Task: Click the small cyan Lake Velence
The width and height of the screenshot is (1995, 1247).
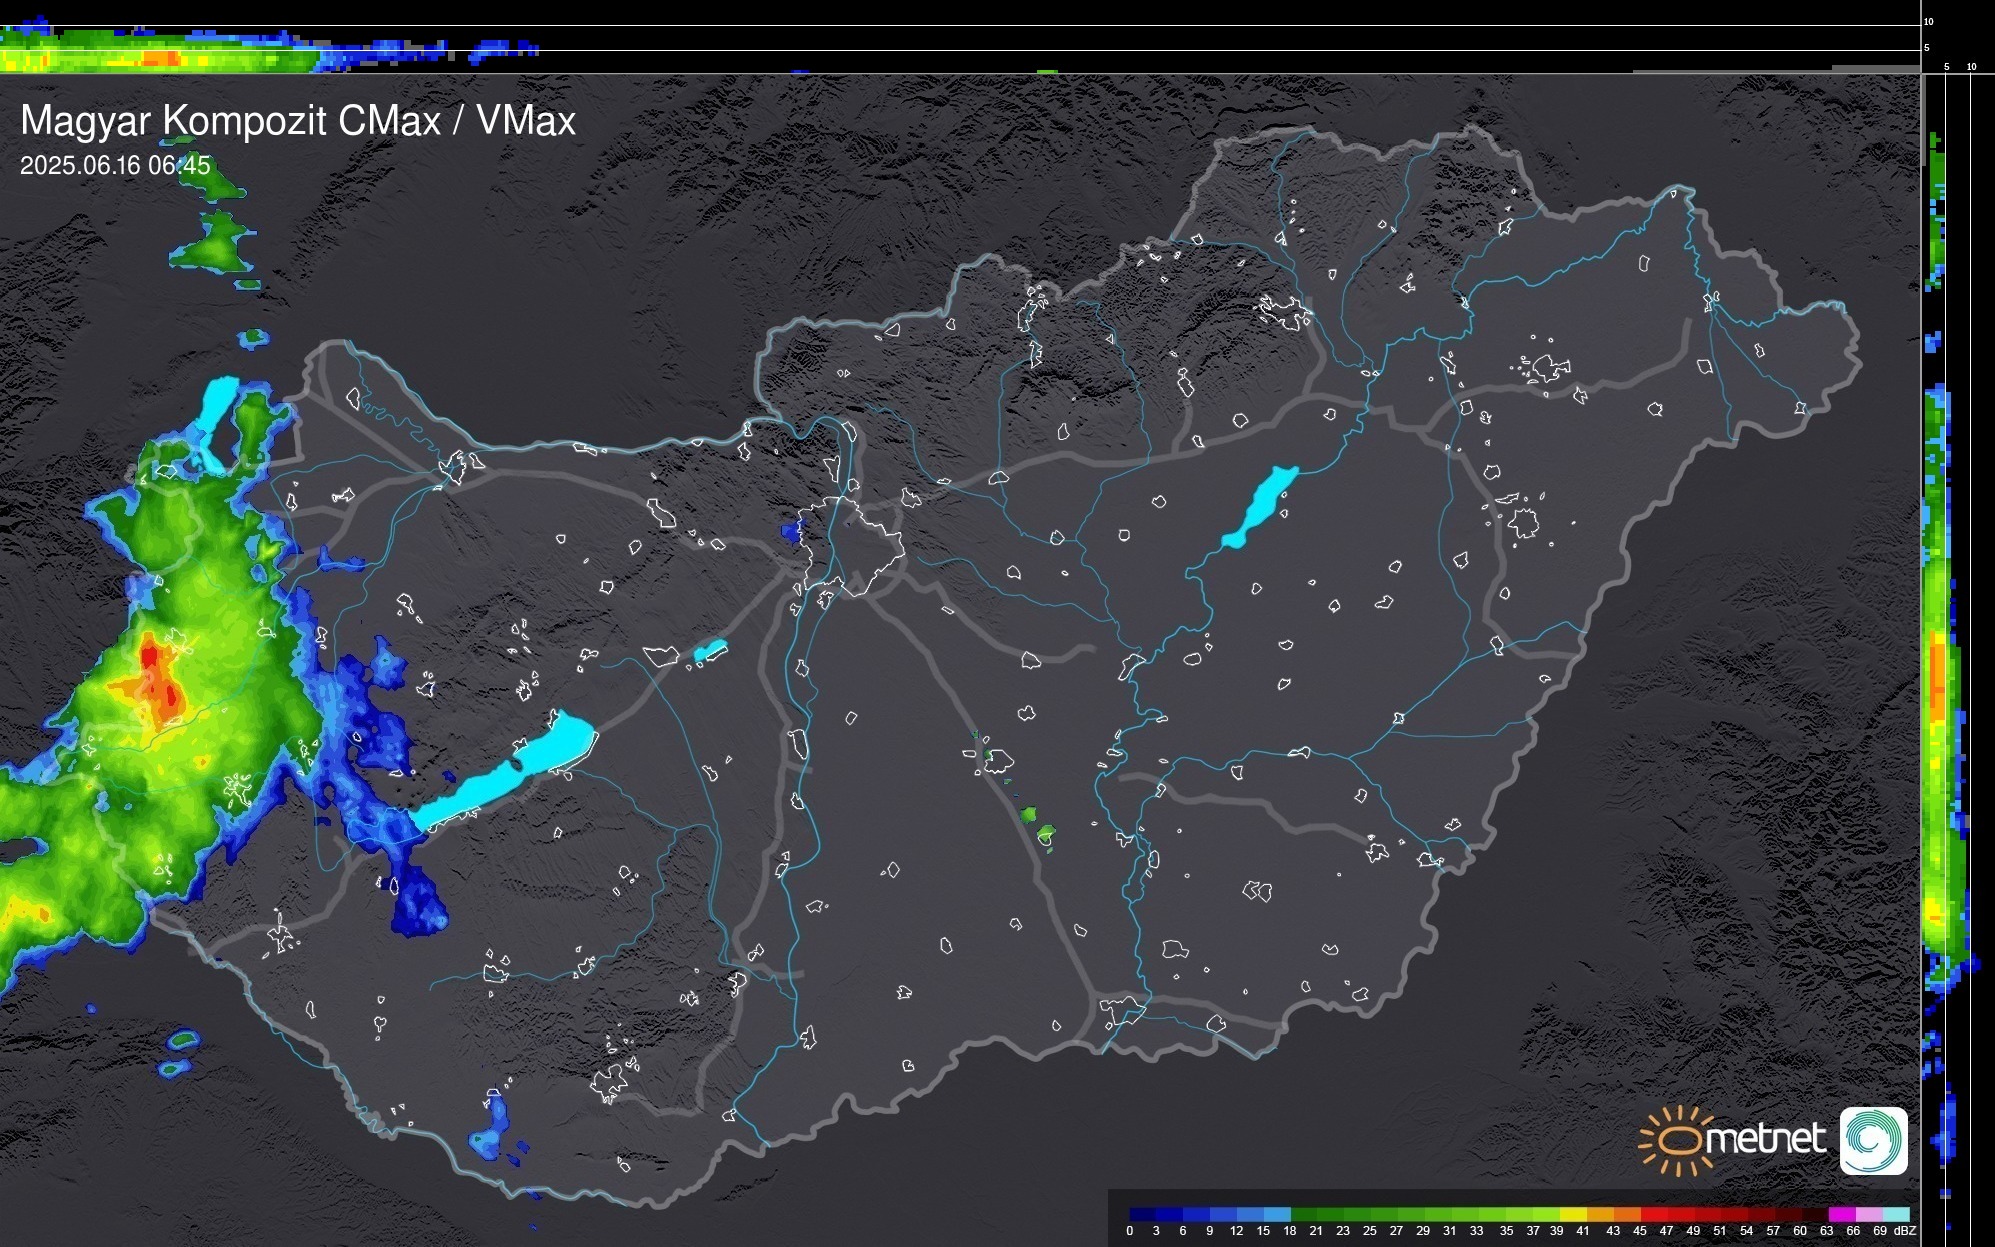Action: (x=710, y=651)
